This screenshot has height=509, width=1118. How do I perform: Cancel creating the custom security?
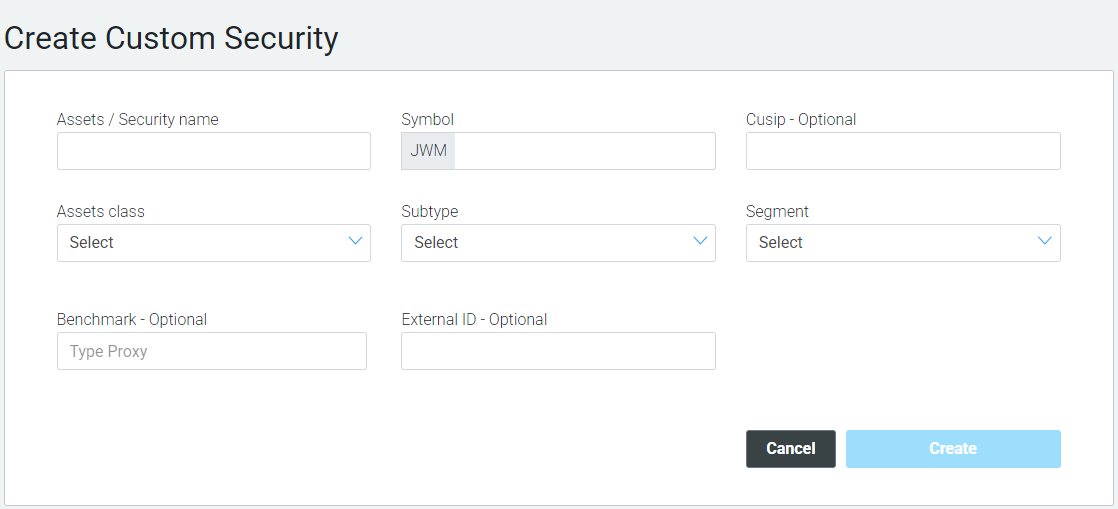coord(791,449)
